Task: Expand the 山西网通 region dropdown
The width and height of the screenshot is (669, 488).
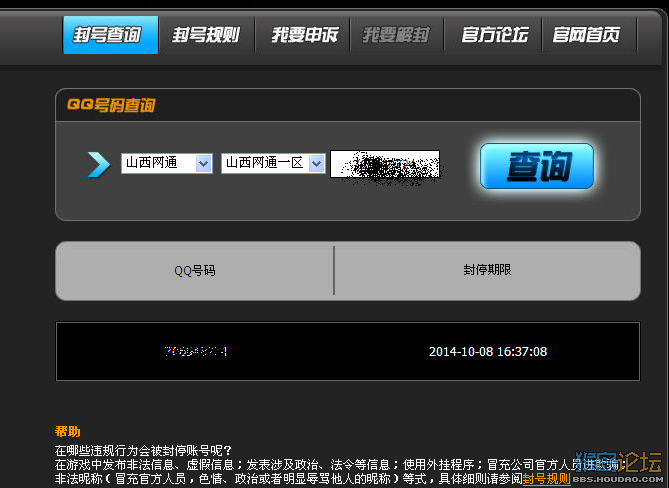Action: (x=167, y=163)
